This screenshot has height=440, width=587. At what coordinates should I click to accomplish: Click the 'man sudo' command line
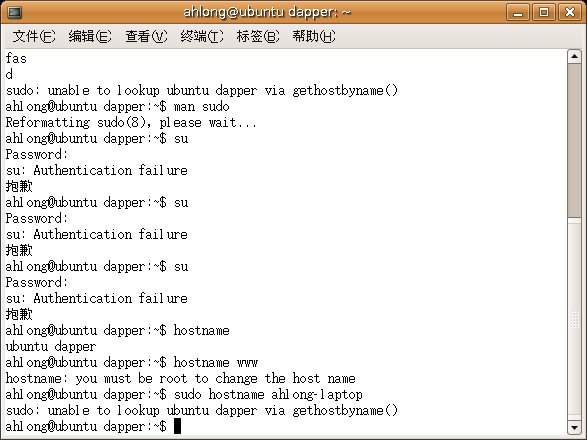[117, 107]
